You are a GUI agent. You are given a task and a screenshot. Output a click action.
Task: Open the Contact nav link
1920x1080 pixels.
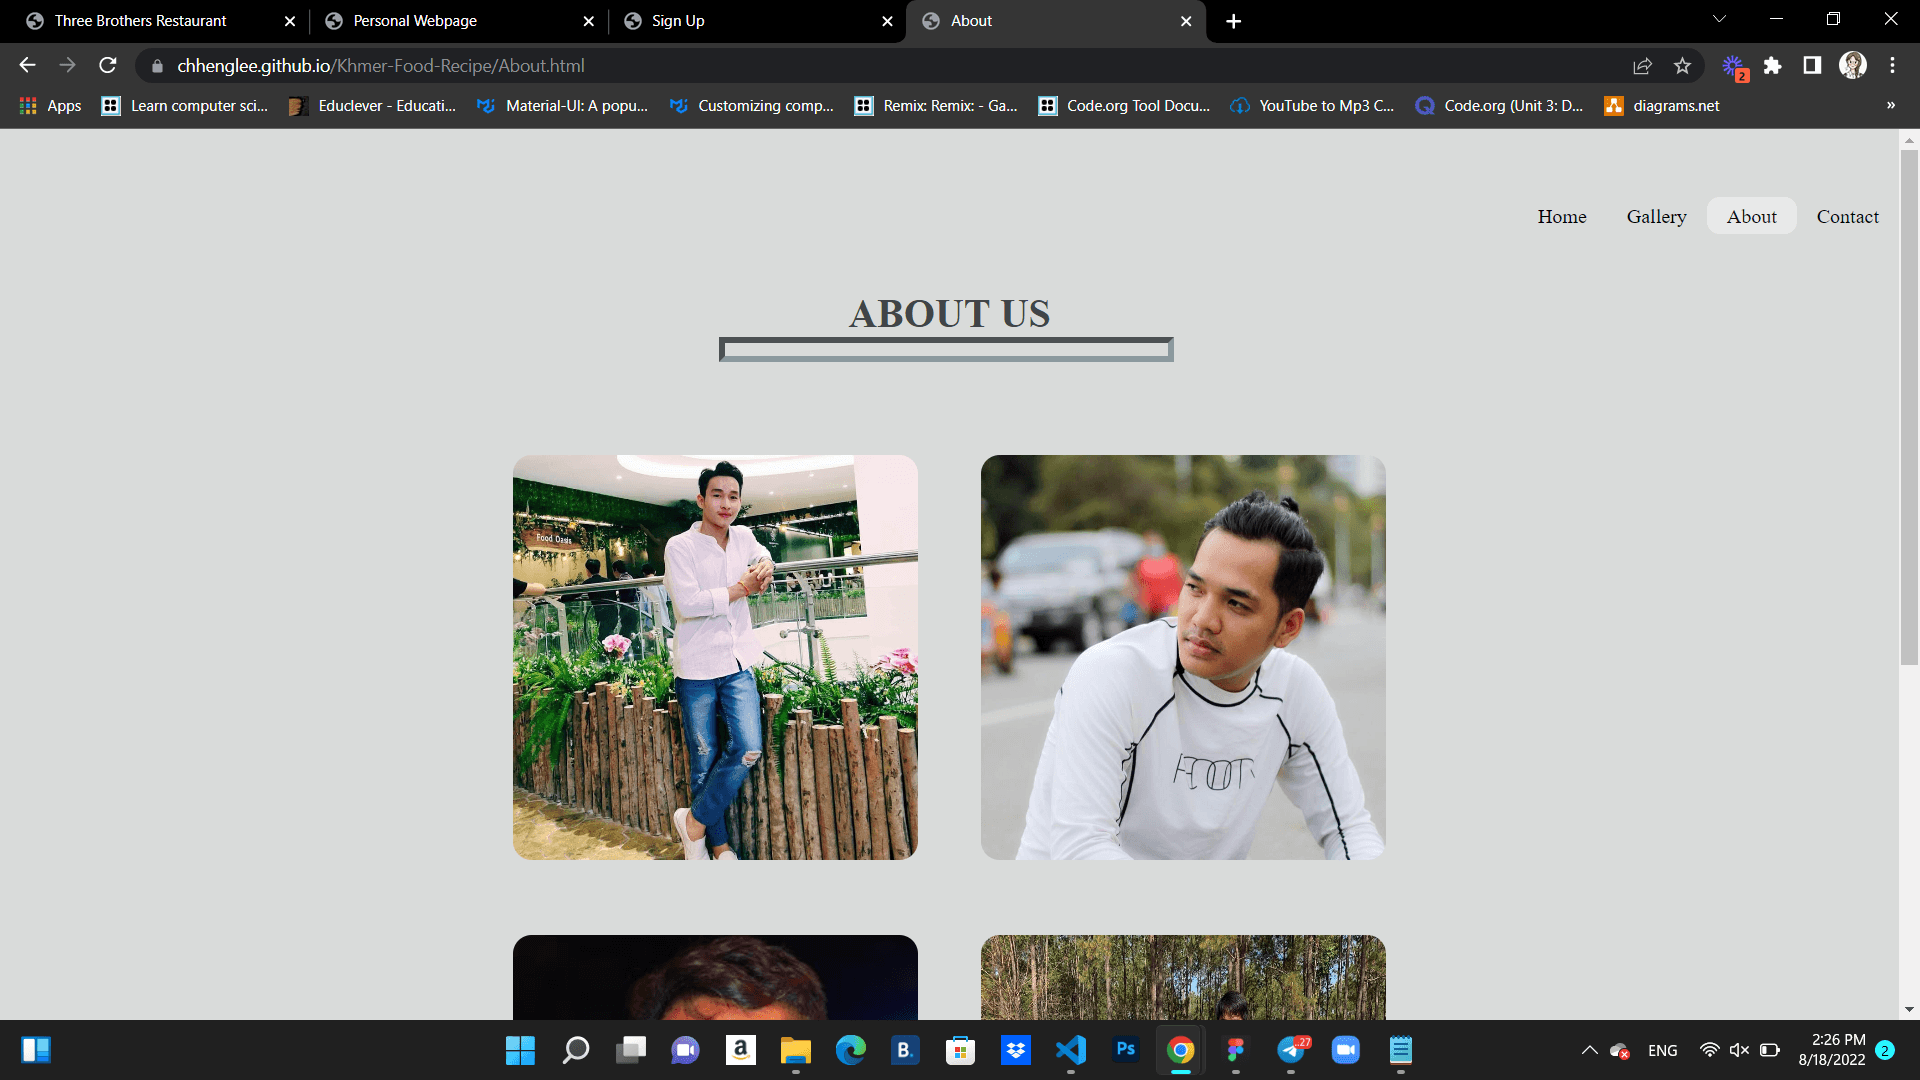1847,216
